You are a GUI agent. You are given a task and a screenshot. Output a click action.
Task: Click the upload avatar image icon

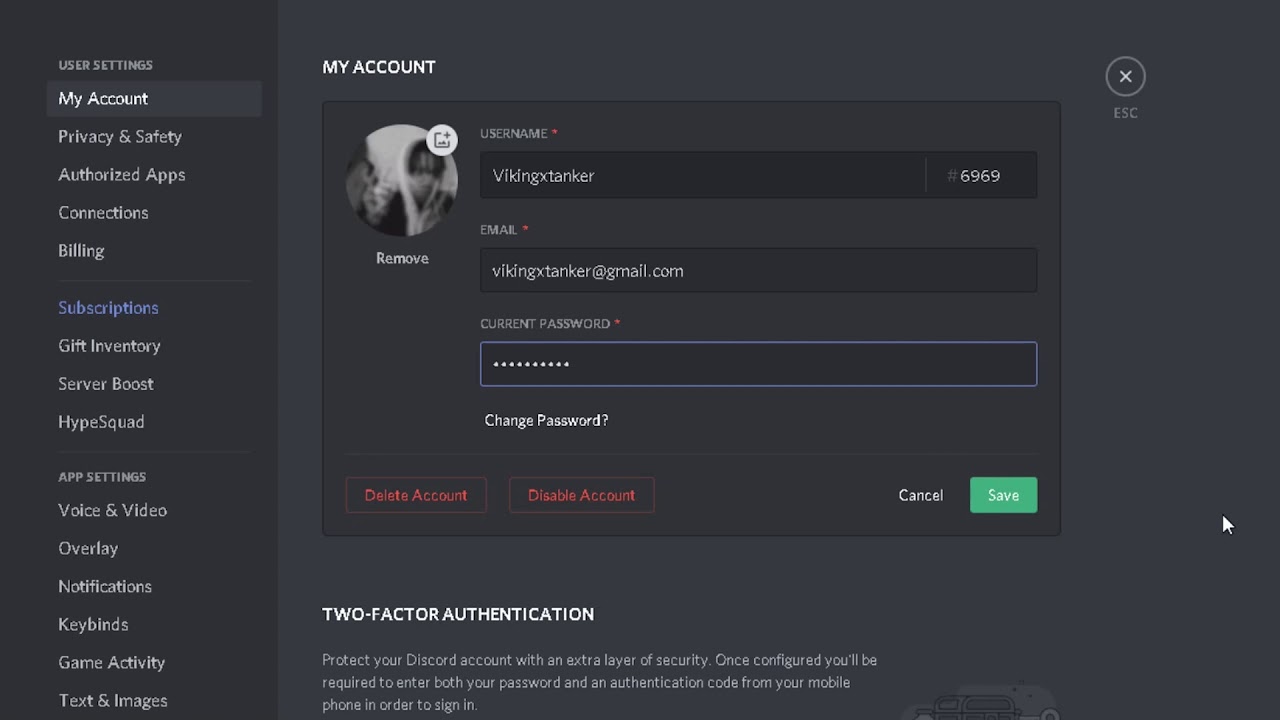442,140
